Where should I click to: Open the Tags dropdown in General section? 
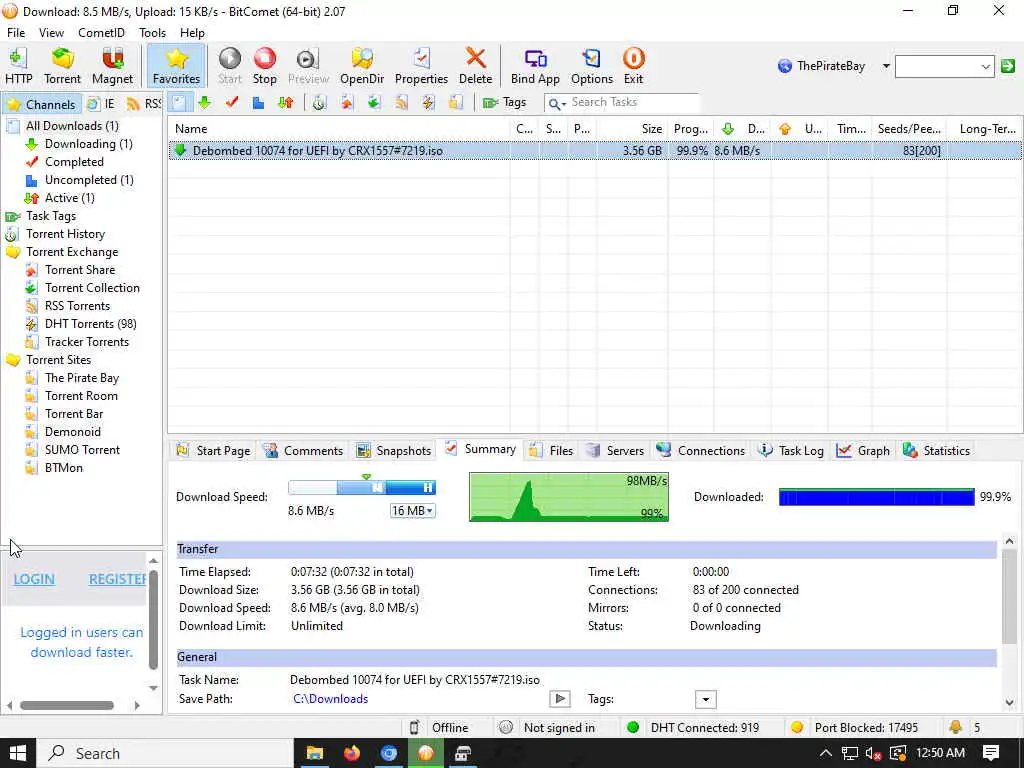[x=705, y=699]
